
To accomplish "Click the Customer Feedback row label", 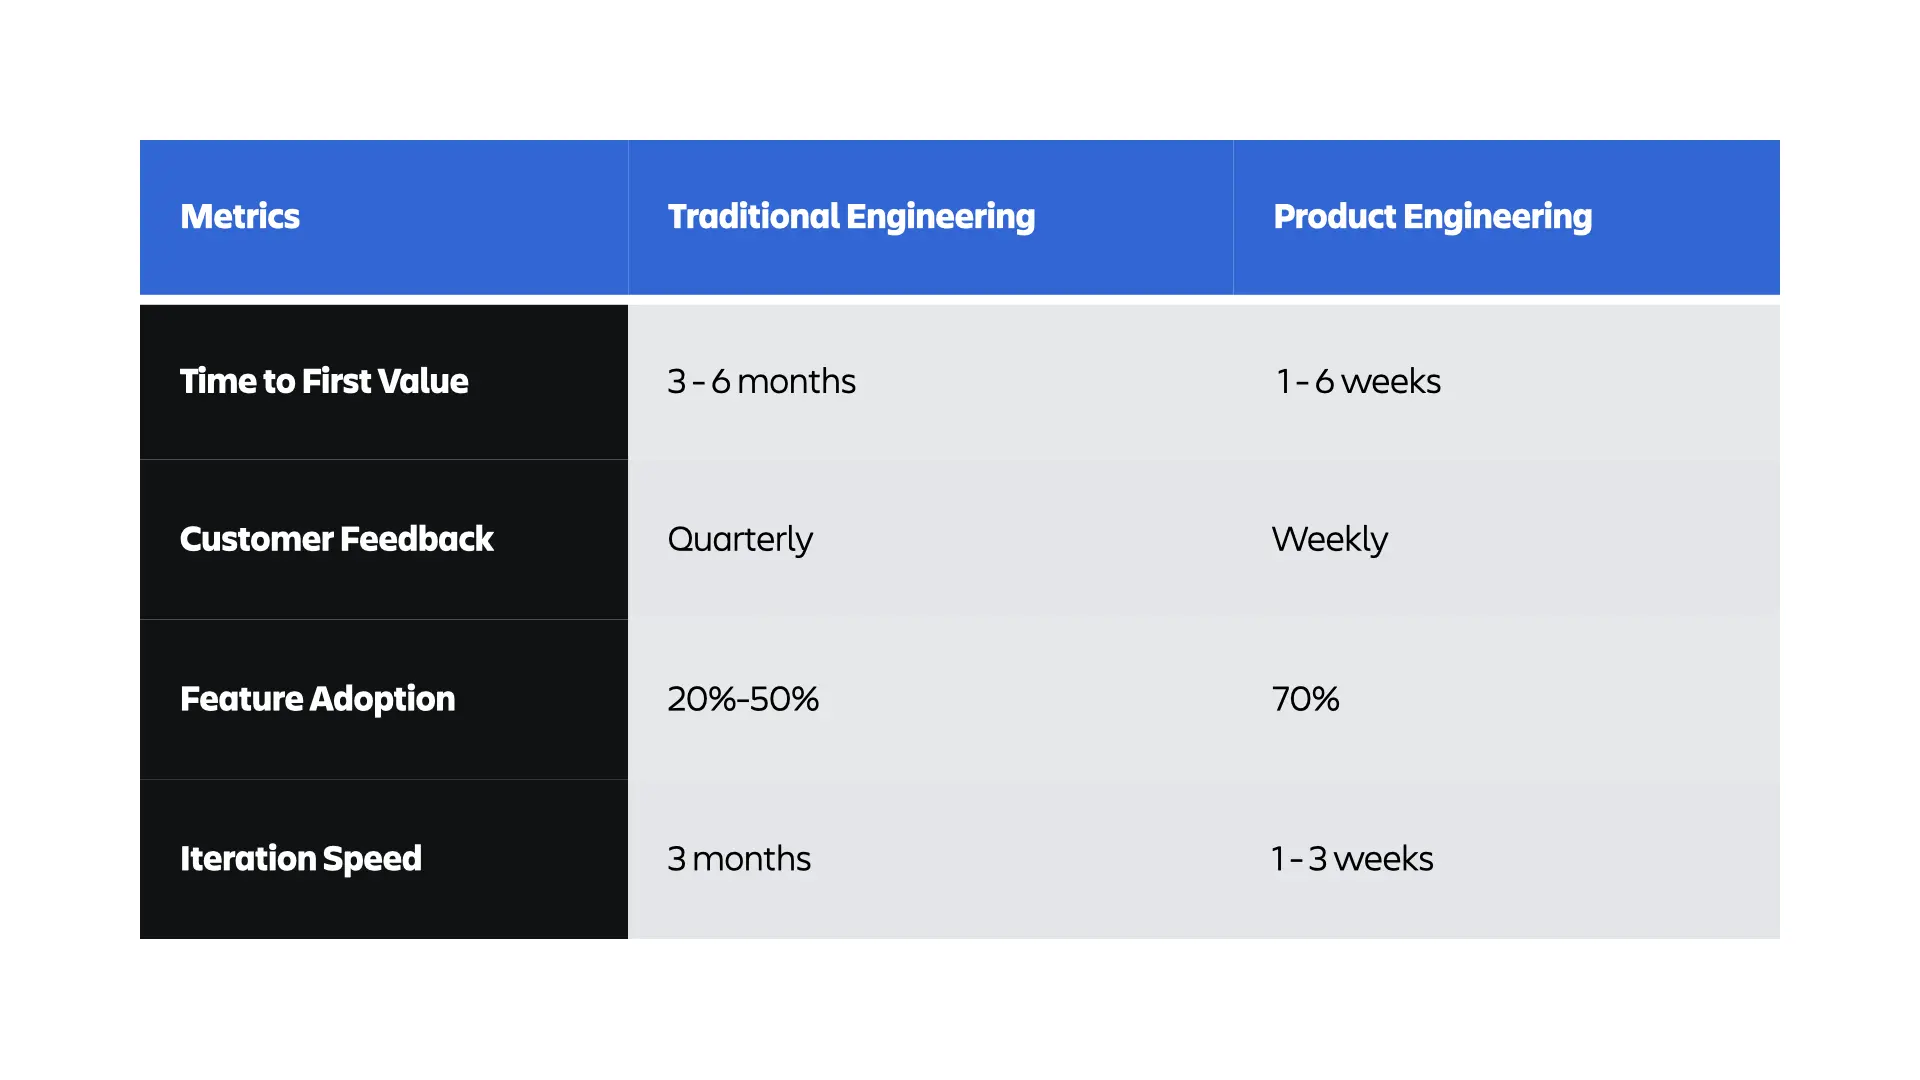I will point(384,540).
